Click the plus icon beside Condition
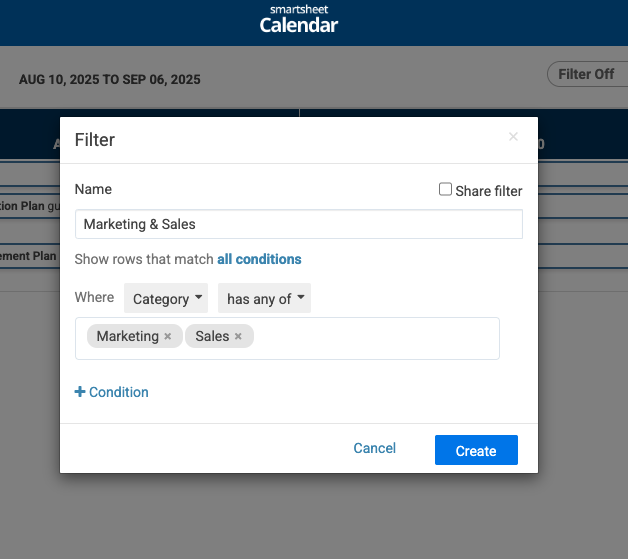 coord(80,392)
